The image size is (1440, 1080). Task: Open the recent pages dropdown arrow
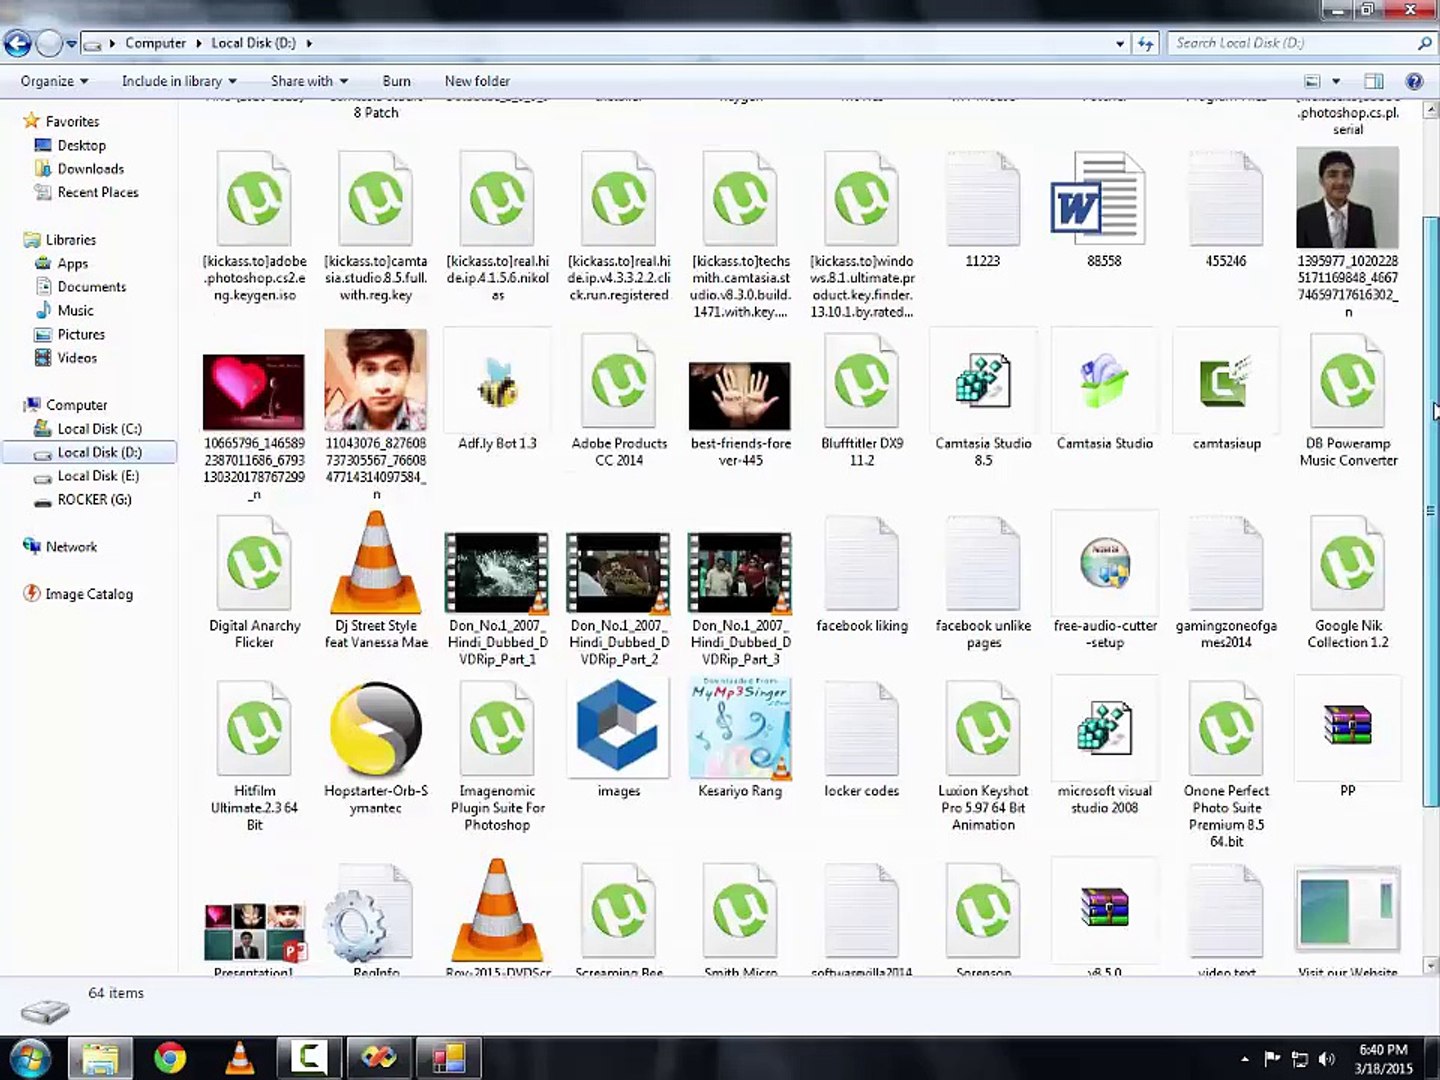[71, 44]
